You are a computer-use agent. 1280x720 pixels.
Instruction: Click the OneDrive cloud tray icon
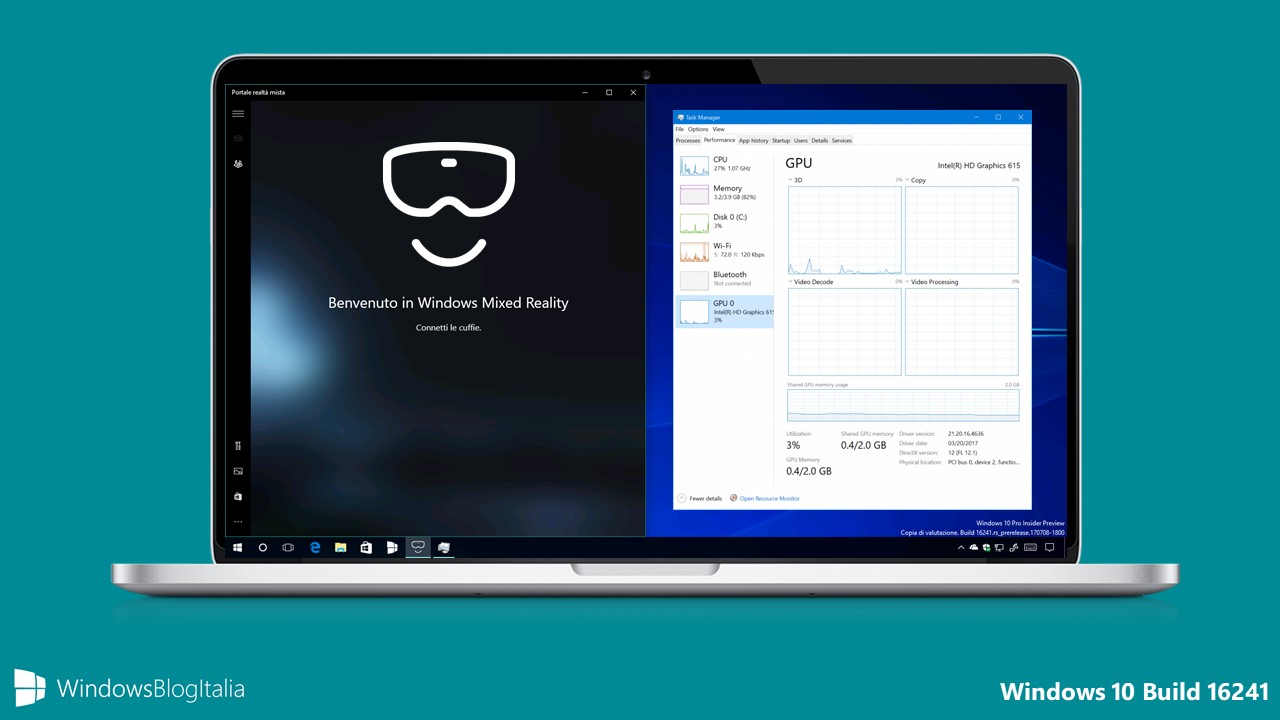(x=974, y=548)
